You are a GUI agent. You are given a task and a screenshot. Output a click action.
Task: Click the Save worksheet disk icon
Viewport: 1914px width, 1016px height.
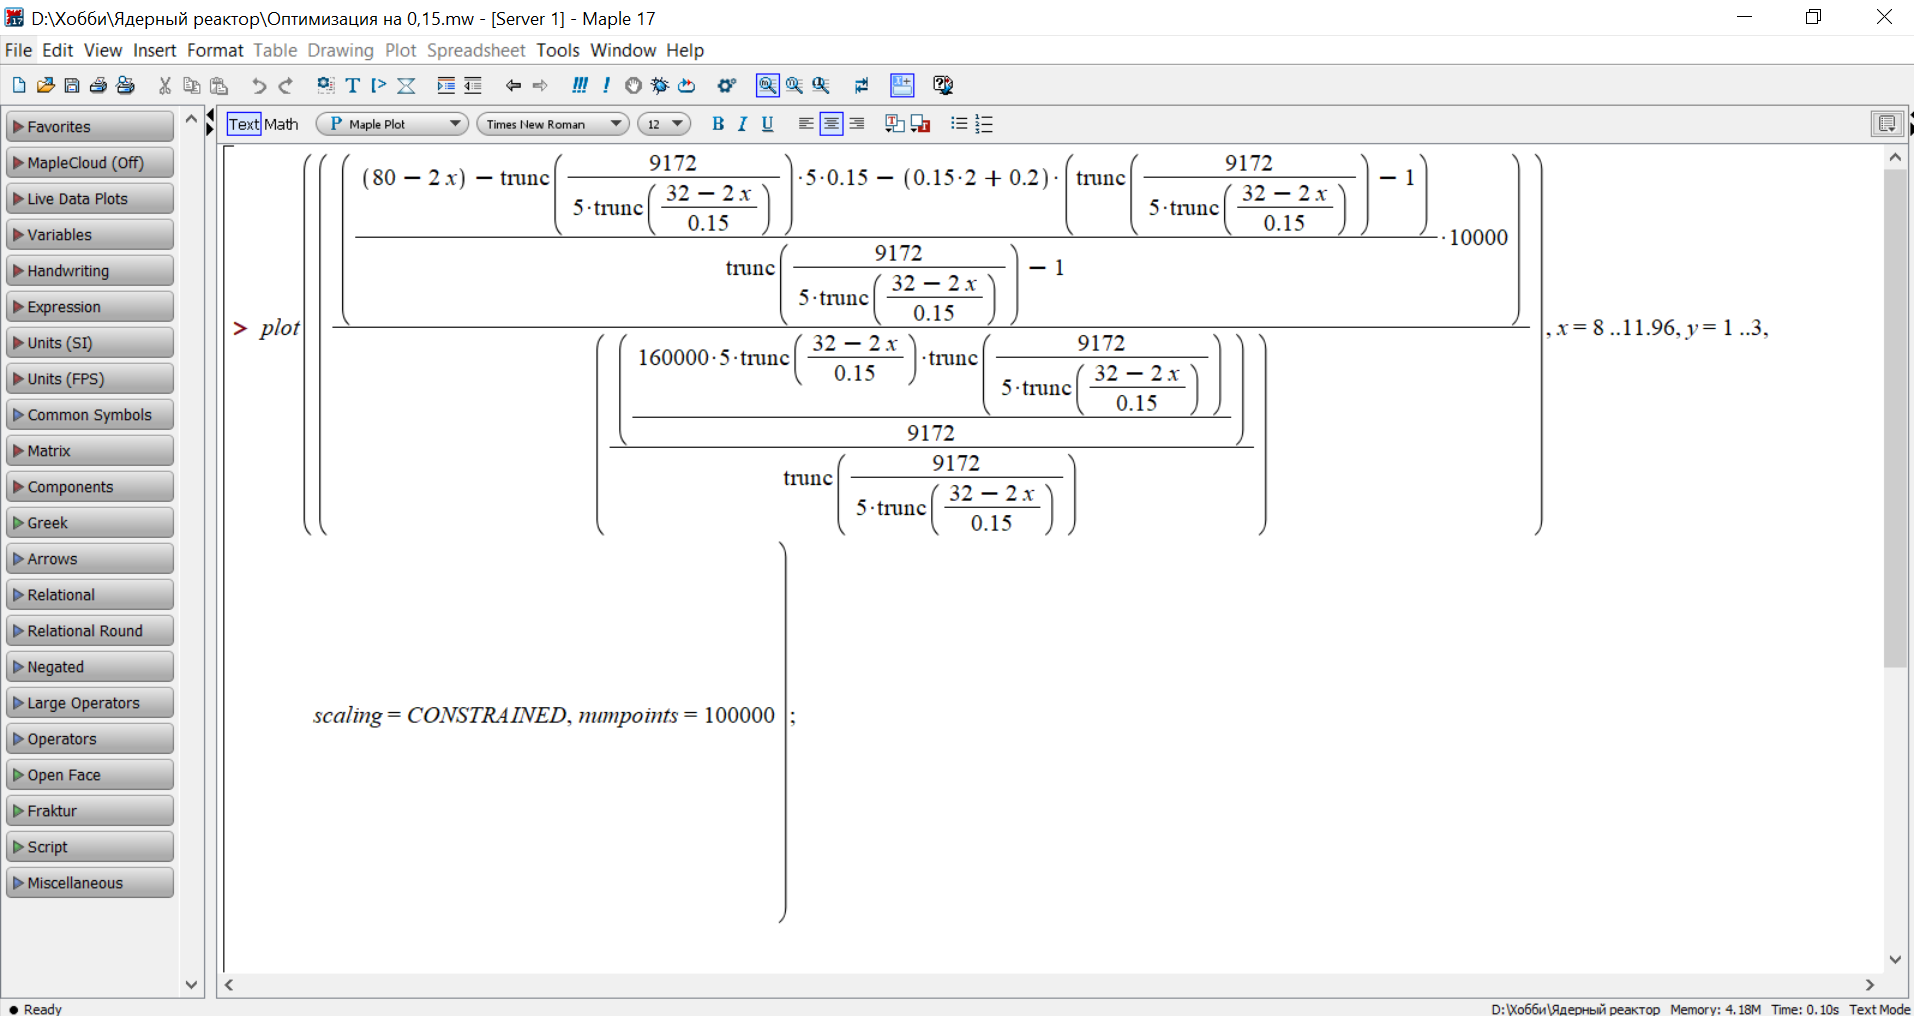[72, 85]
